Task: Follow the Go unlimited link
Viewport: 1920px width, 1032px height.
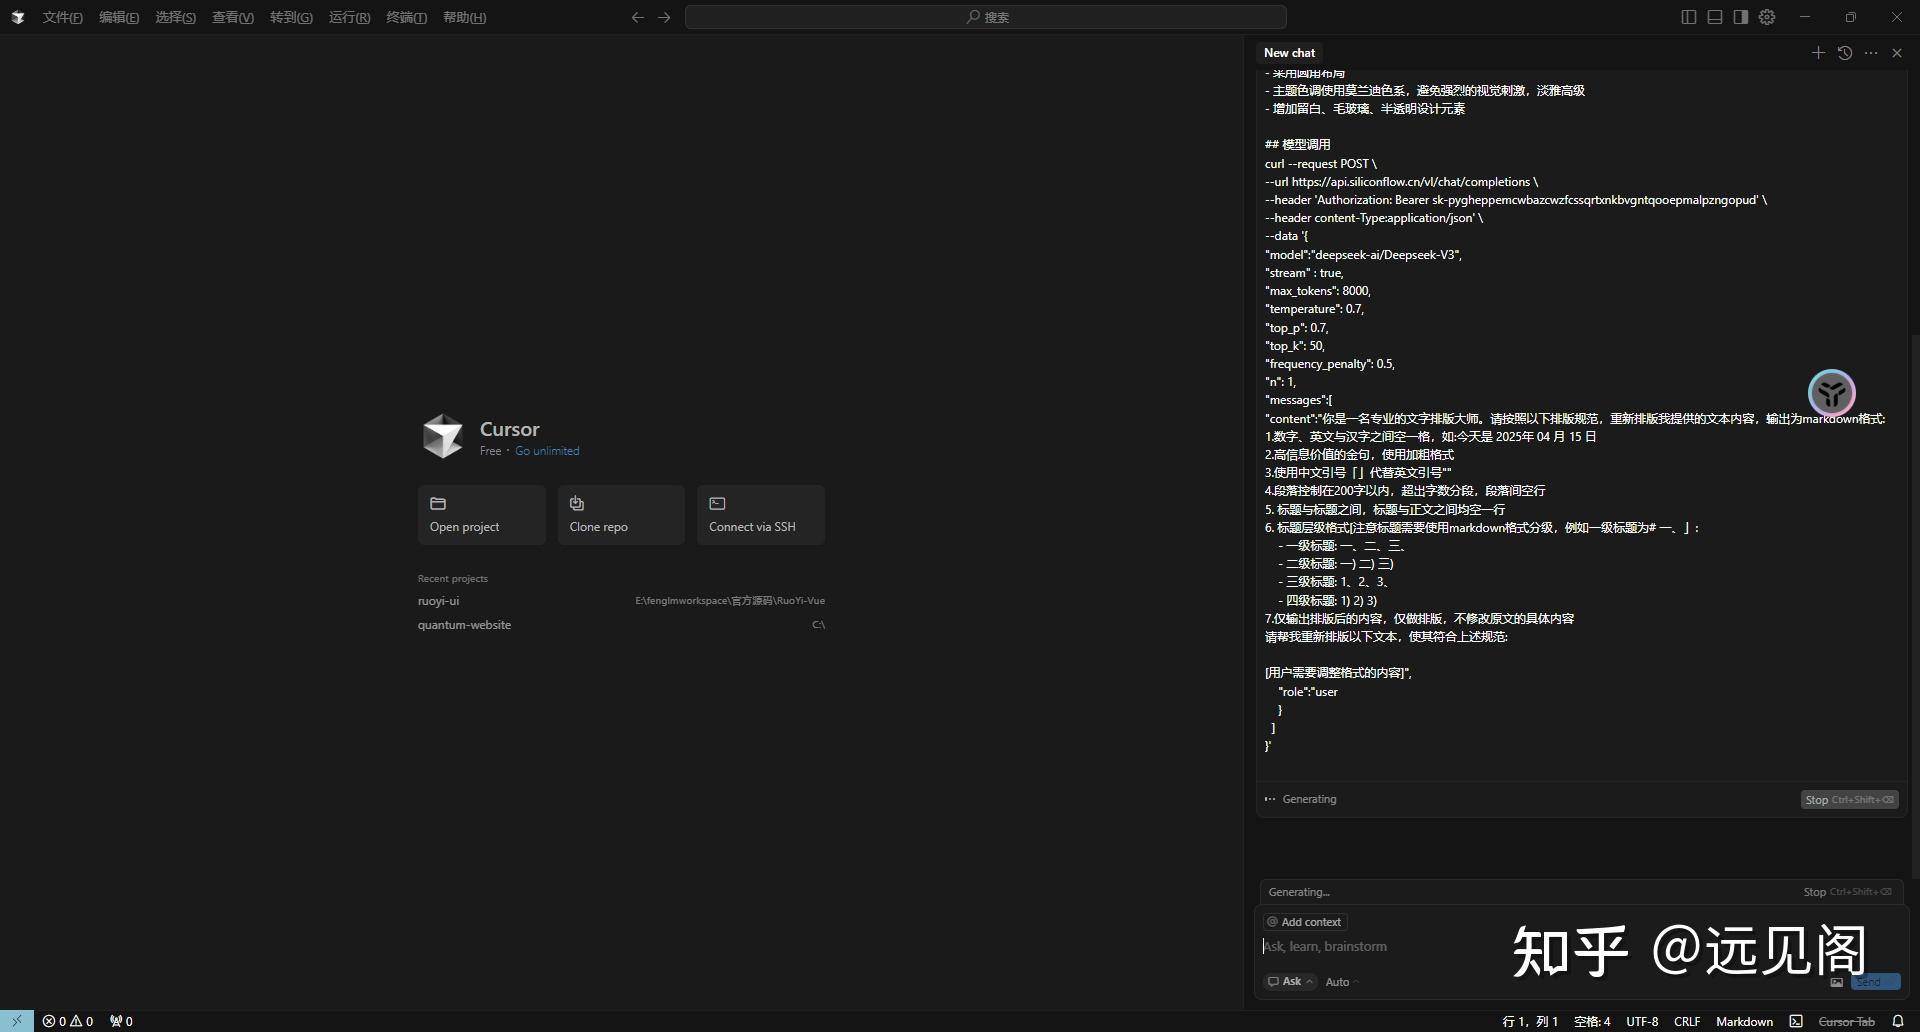Action: [547, 451]
